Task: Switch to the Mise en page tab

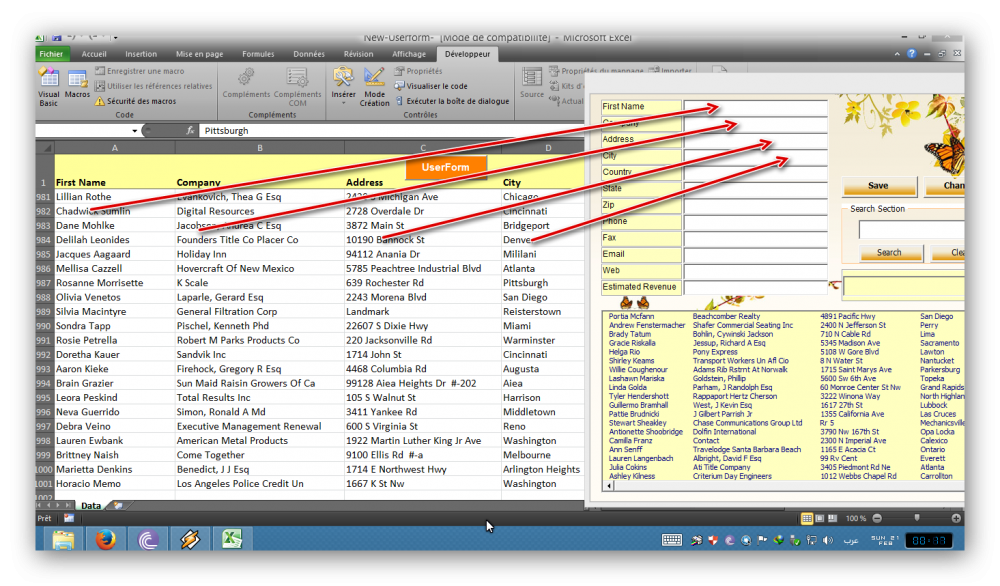Action: pos(200,54)
